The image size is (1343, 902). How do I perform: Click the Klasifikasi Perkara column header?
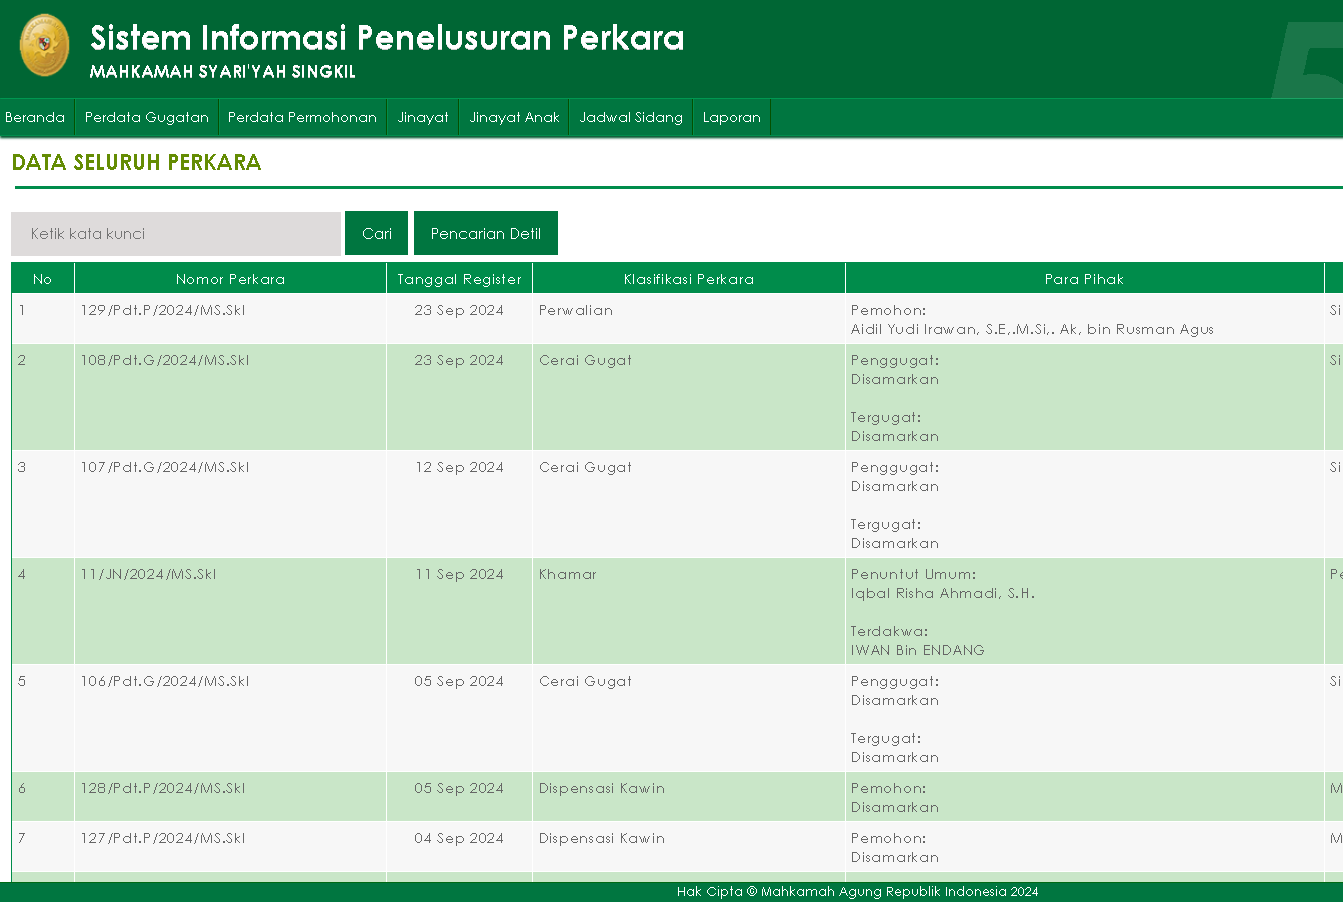point(688,278)
